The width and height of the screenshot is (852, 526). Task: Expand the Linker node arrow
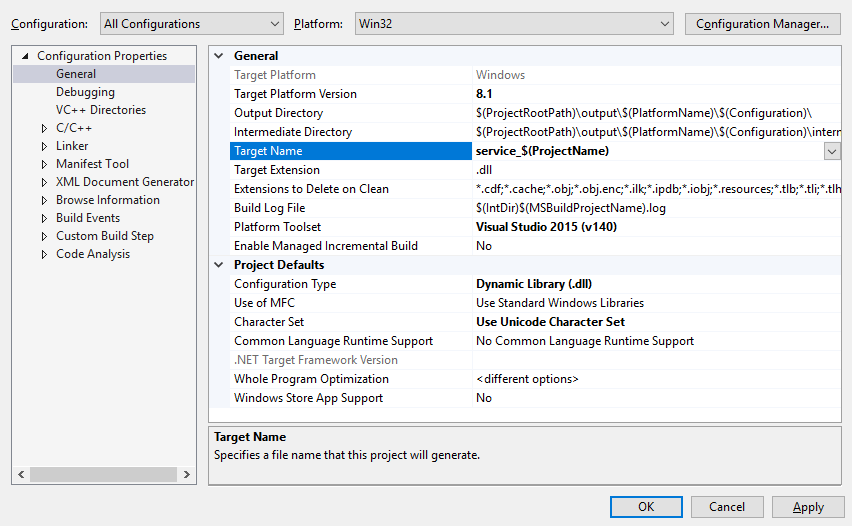click(44, 146)
